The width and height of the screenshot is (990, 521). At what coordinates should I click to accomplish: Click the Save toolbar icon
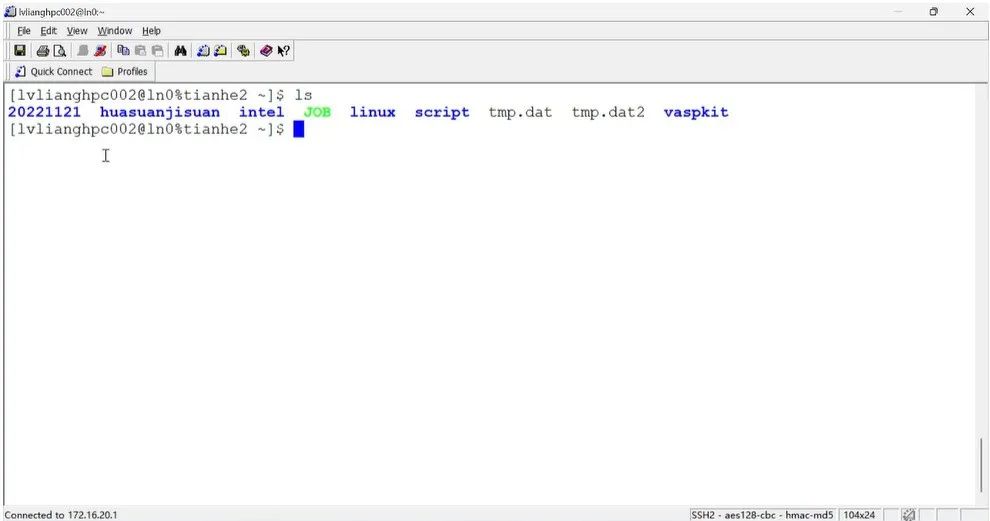(20, 51)
